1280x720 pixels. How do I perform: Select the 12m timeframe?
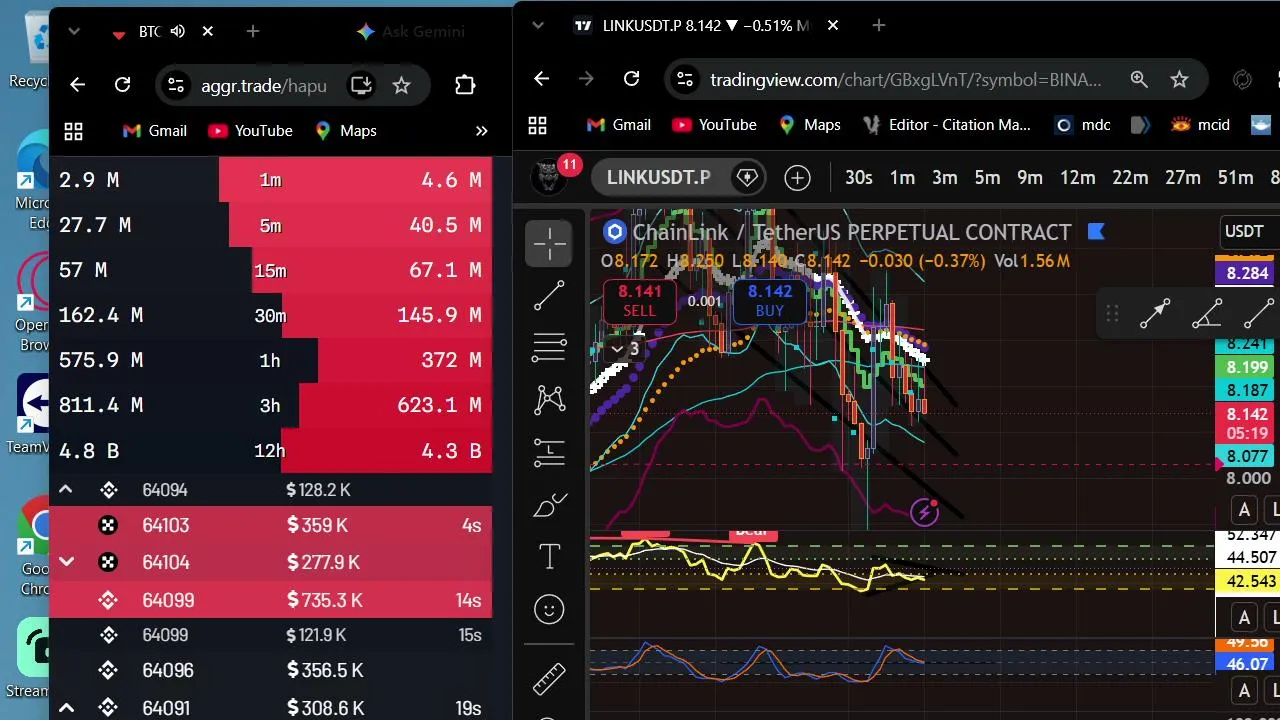[x=1077, y=178]
